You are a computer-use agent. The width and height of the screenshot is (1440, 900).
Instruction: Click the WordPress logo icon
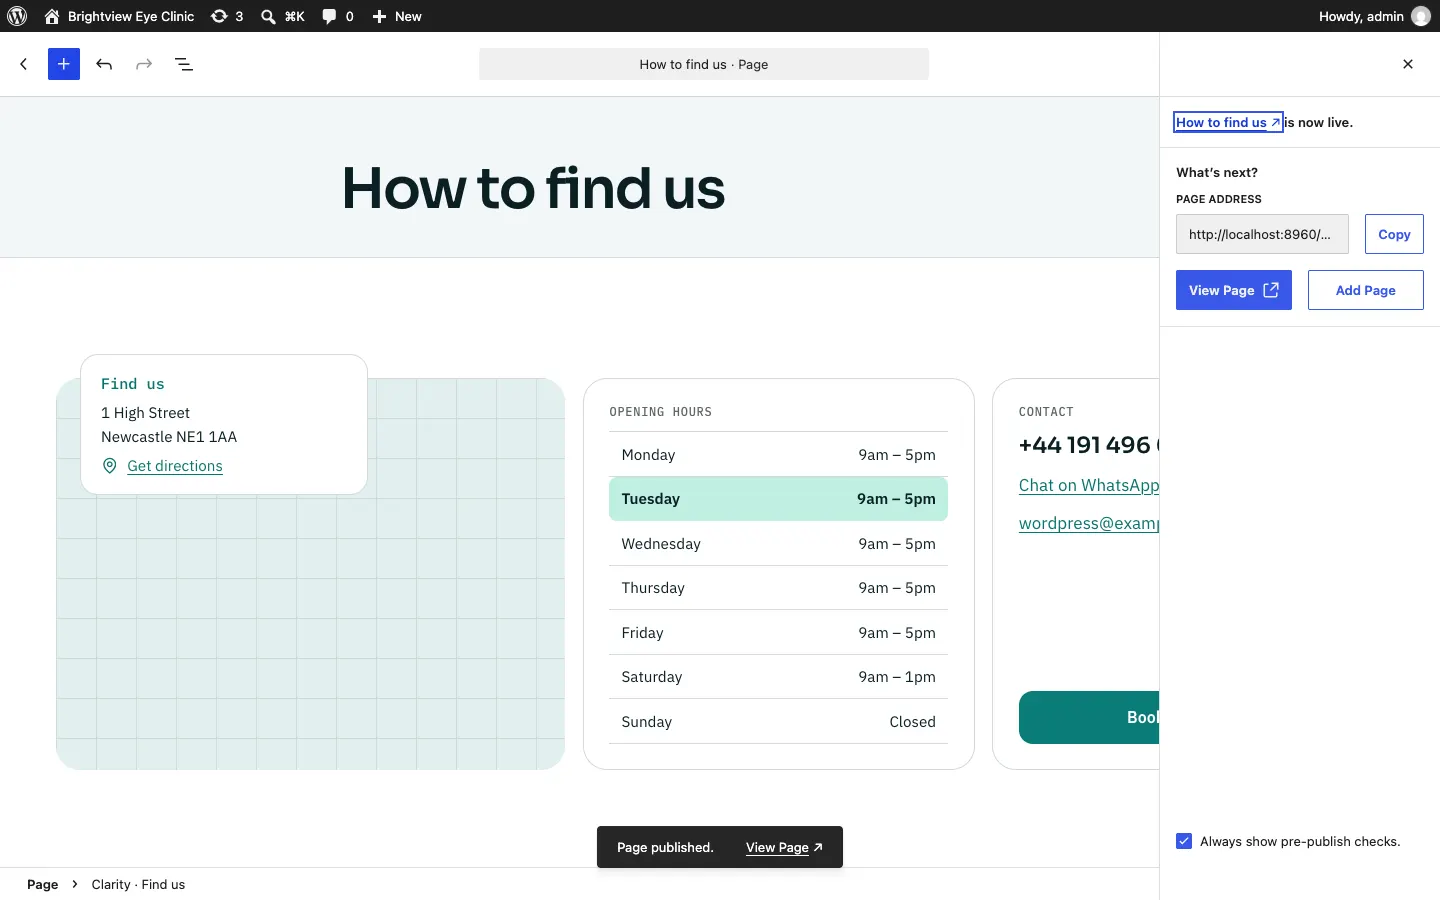pyautogui.click(x=17, y=16)
